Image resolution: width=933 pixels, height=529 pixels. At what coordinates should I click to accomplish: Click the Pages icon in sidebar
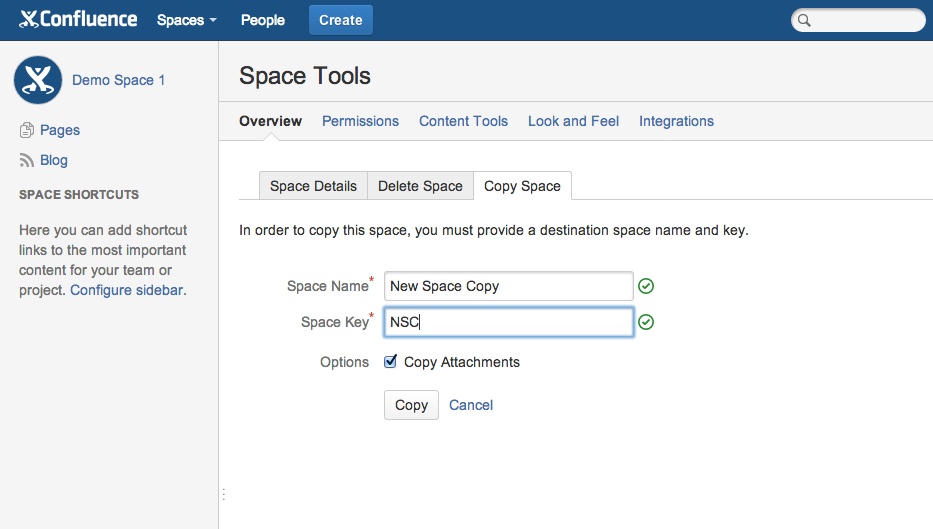coord(27,130)
